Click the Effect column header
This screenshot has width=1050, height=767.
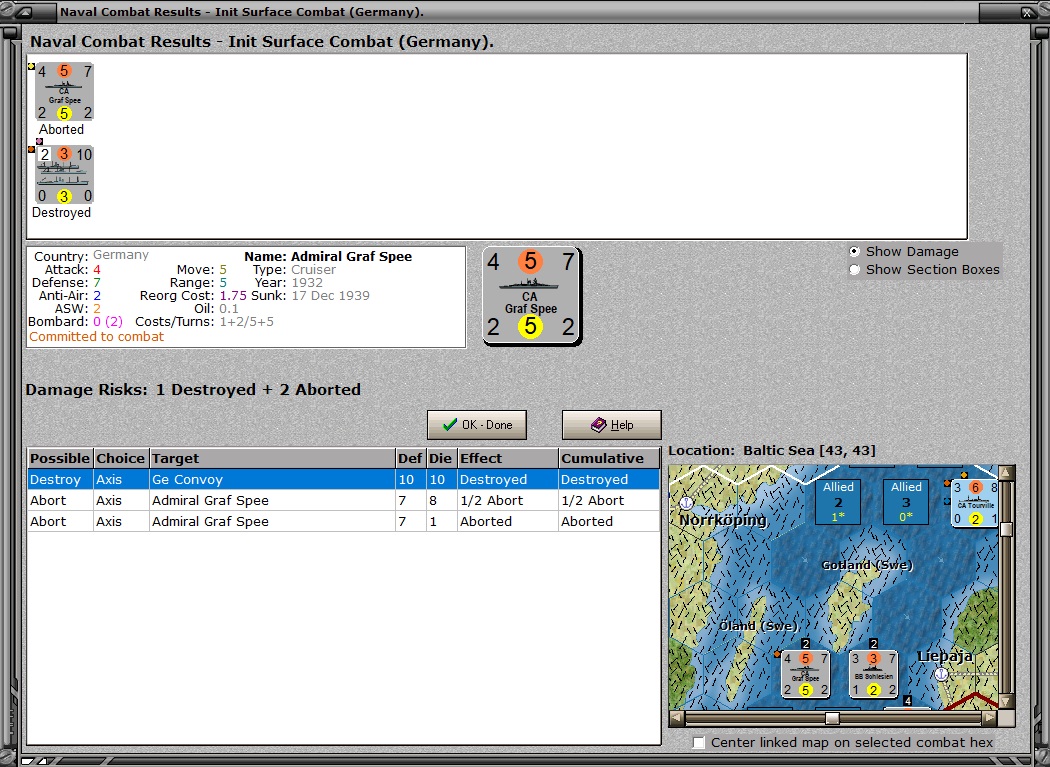click(x=508, y=459)
